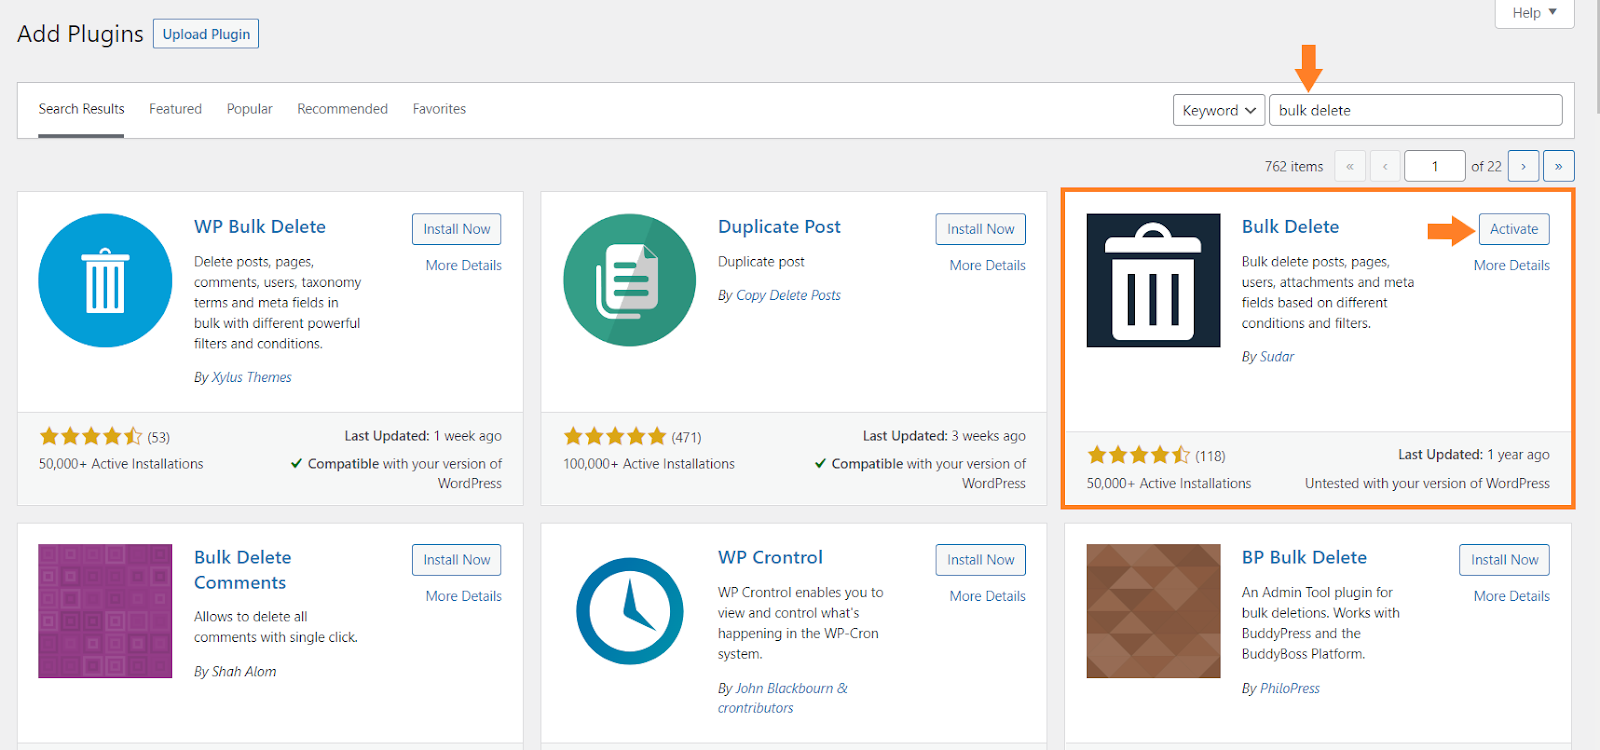The image size is (1600, 750).
Task: Open the Bulk Delete Comments title link
Action: tap(242, 570)
